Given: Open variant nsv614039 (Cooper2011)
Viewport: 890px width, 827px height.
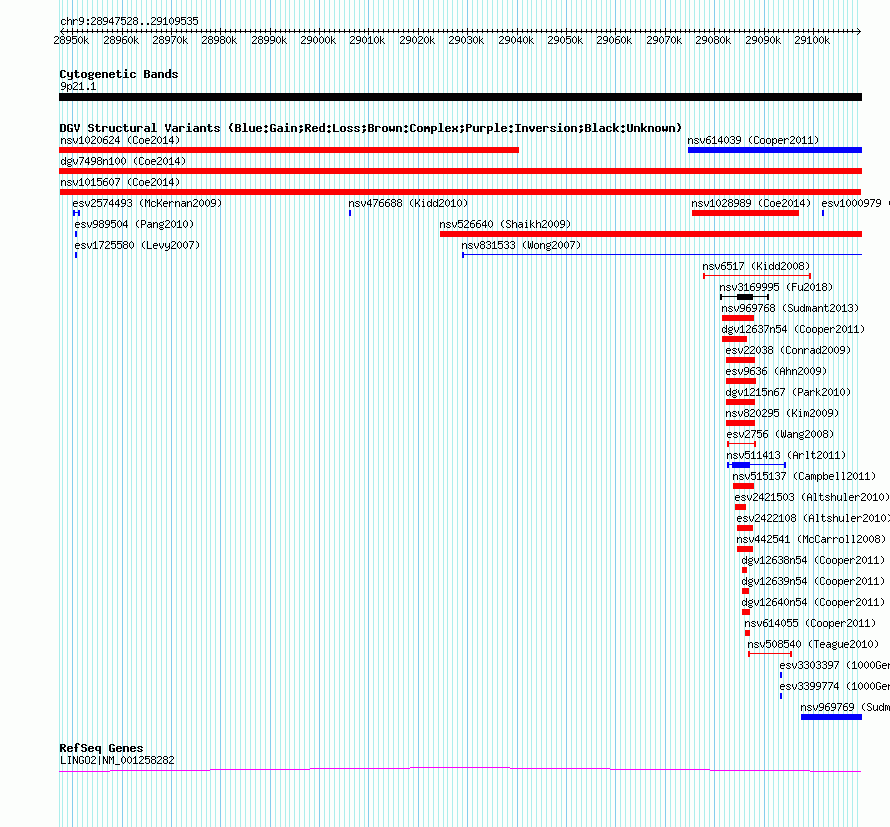Looking at the screenshot, I should [753, 140].
